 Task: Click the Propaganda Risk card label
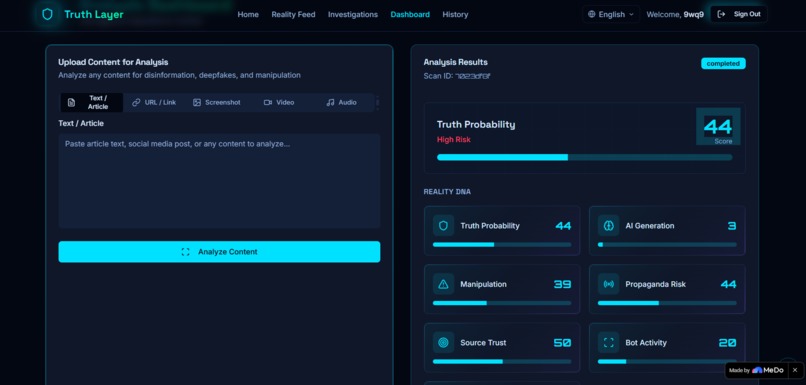click(655, 284)
